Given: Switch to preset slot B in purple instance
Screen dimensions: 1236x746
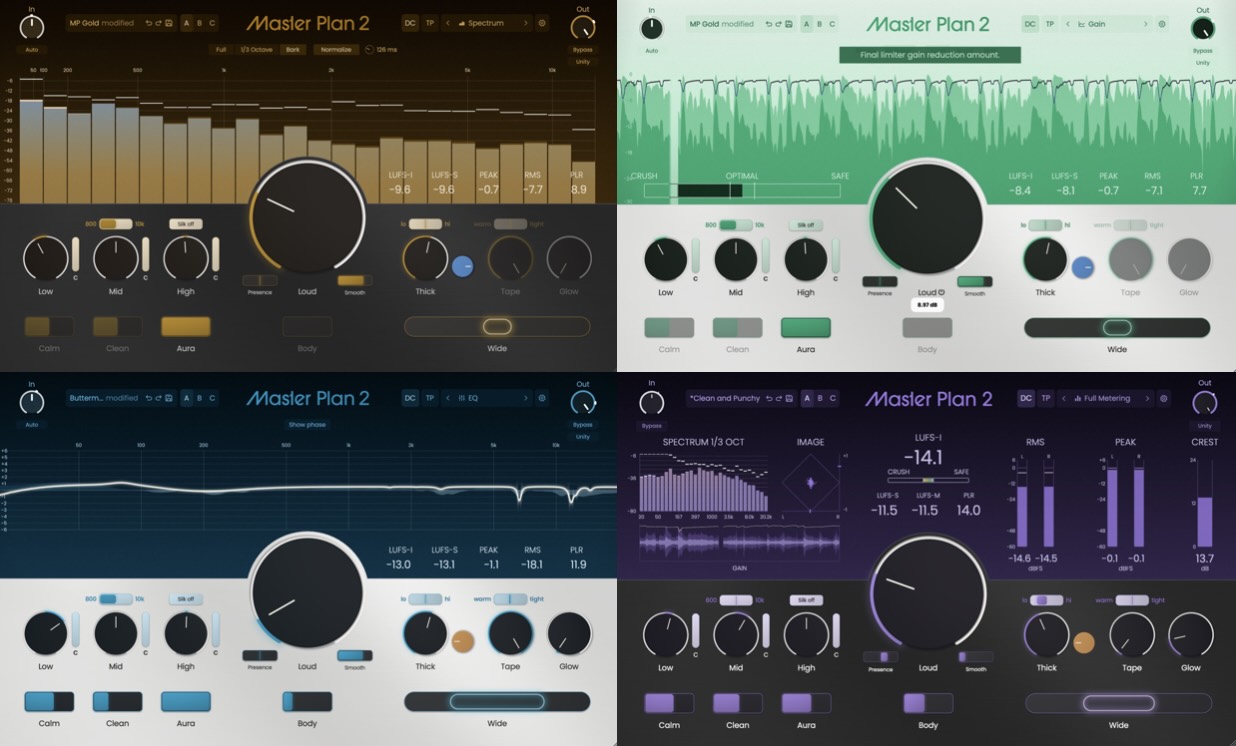Looking at the screenshot, I should coord(820,398).
